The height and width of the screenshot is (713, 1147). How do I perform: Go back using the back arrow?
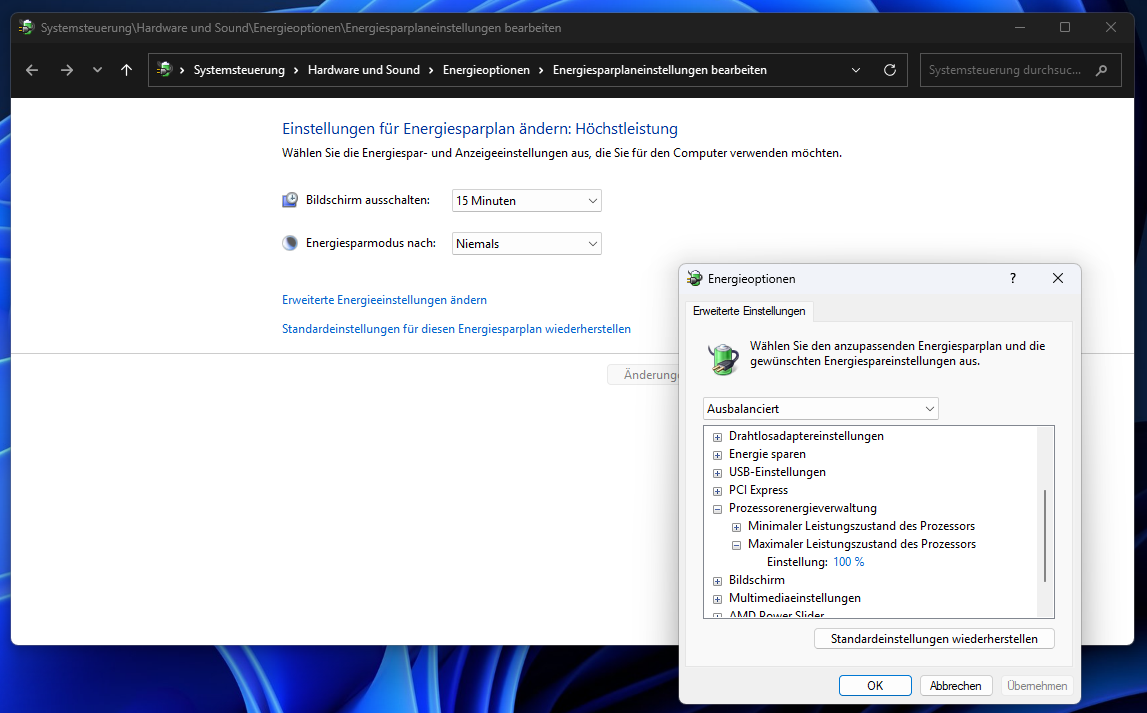tap(31, 70)
